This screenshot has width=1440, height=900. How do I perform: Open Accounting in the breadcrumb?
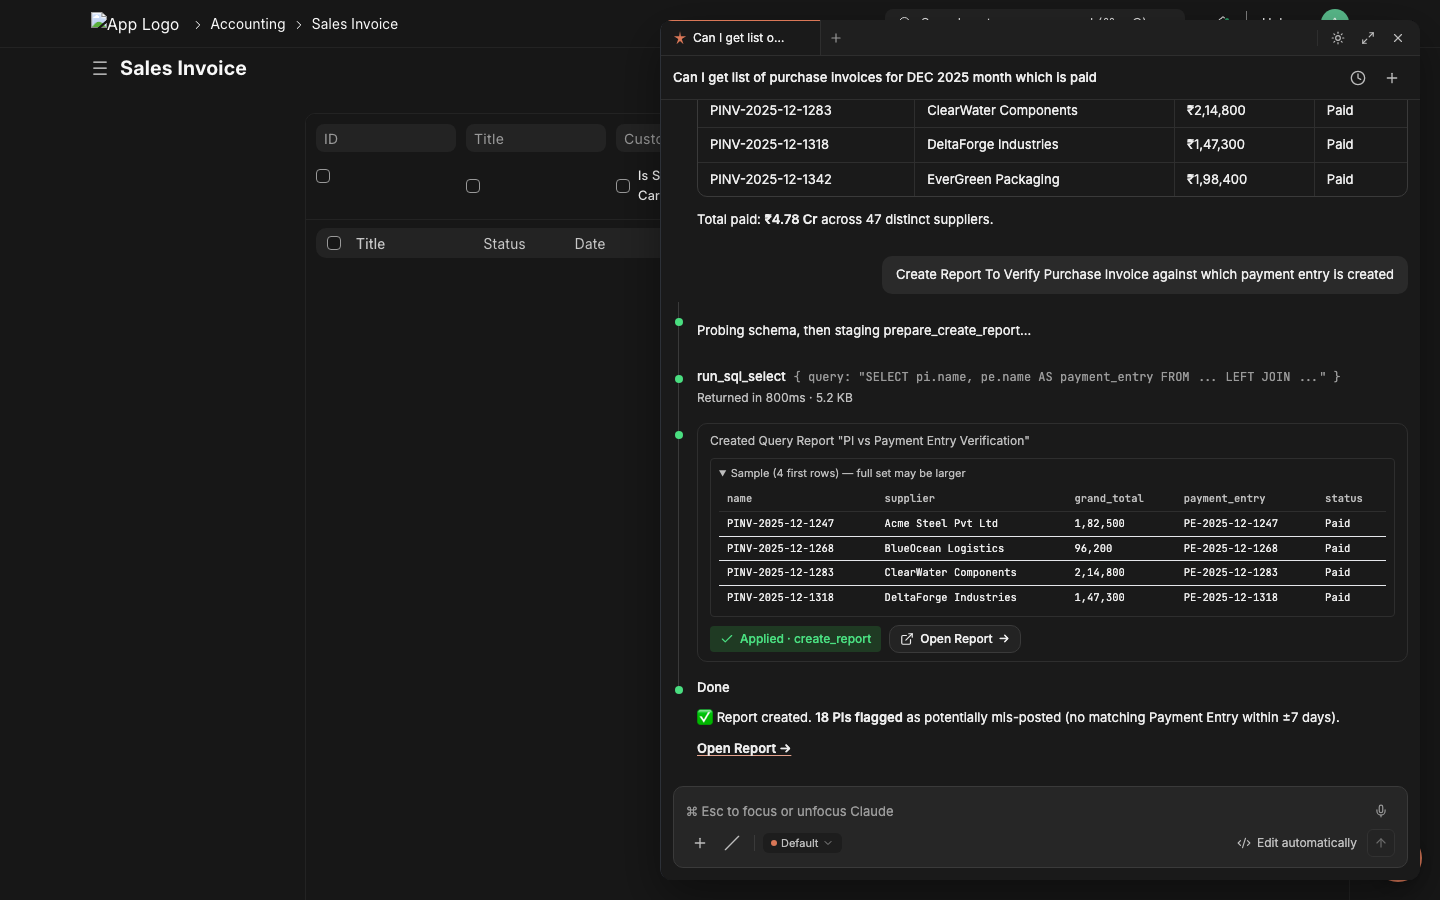tap(248, 24)
